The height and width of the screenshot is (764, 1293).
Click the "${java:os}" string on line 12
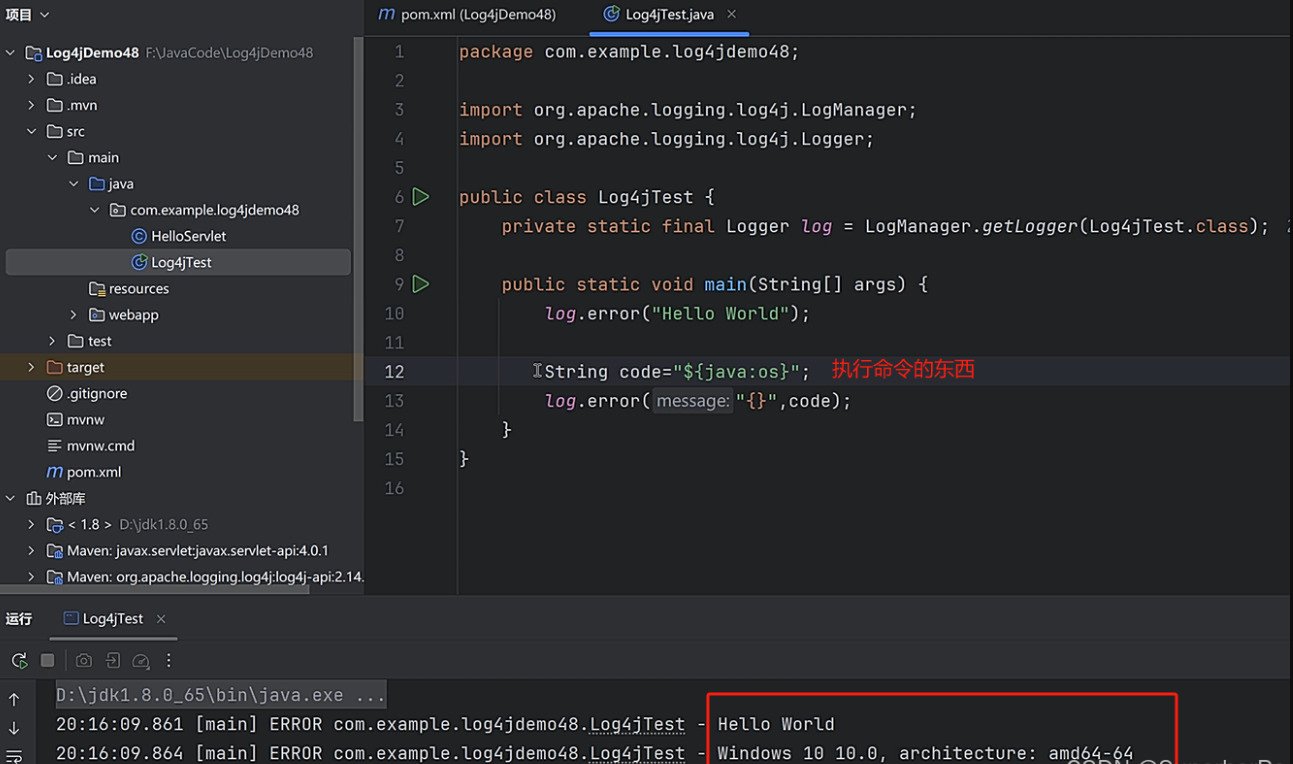tap(736, 372)
